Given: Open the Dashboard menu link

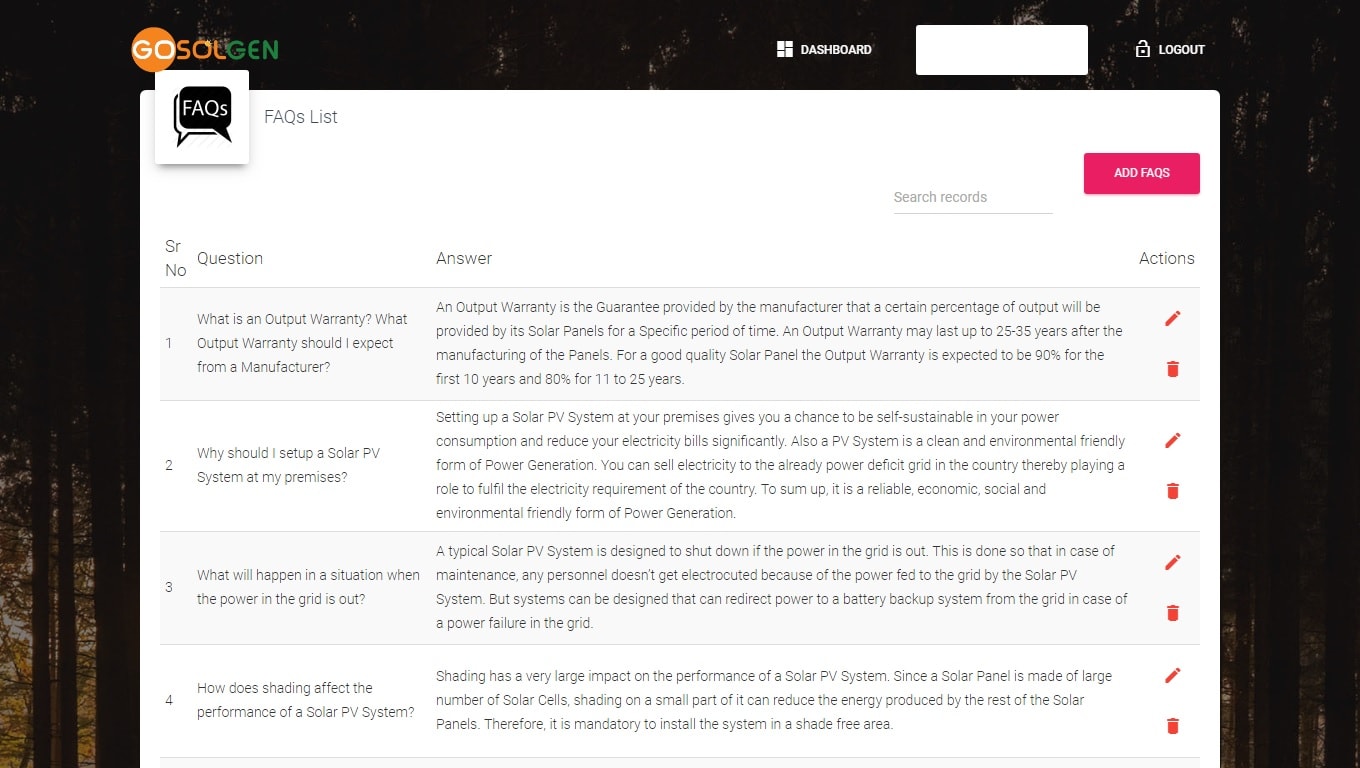Looking at the screenshot, I should click(x=824, y=49).
